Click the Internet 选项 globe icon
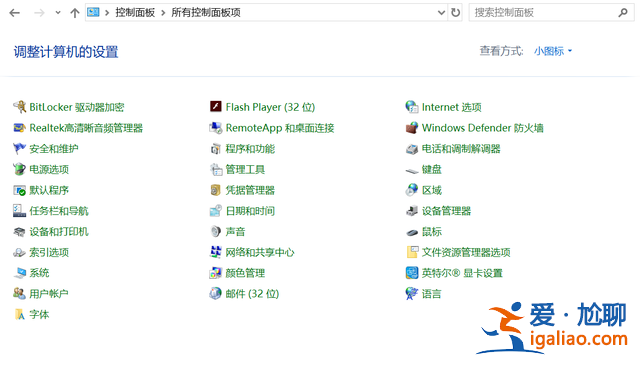This screenshot has width=640, height=366. tap(412, 107)
